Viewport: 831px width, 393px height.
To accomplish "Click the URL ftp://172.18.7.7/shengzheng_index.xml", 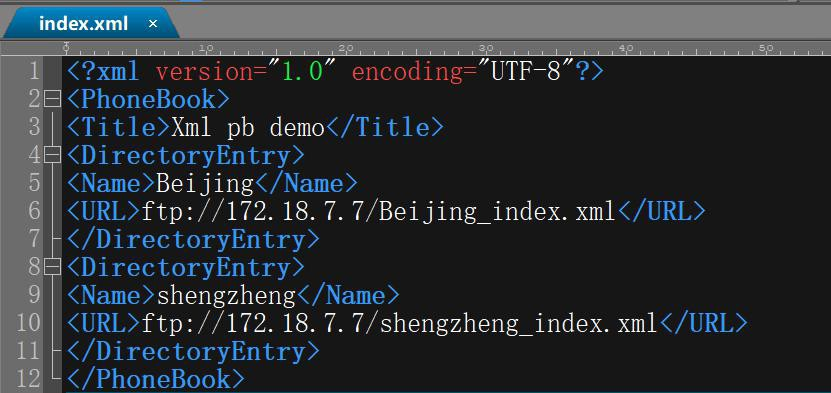I will pyautogui.click(x=400, y=324).
